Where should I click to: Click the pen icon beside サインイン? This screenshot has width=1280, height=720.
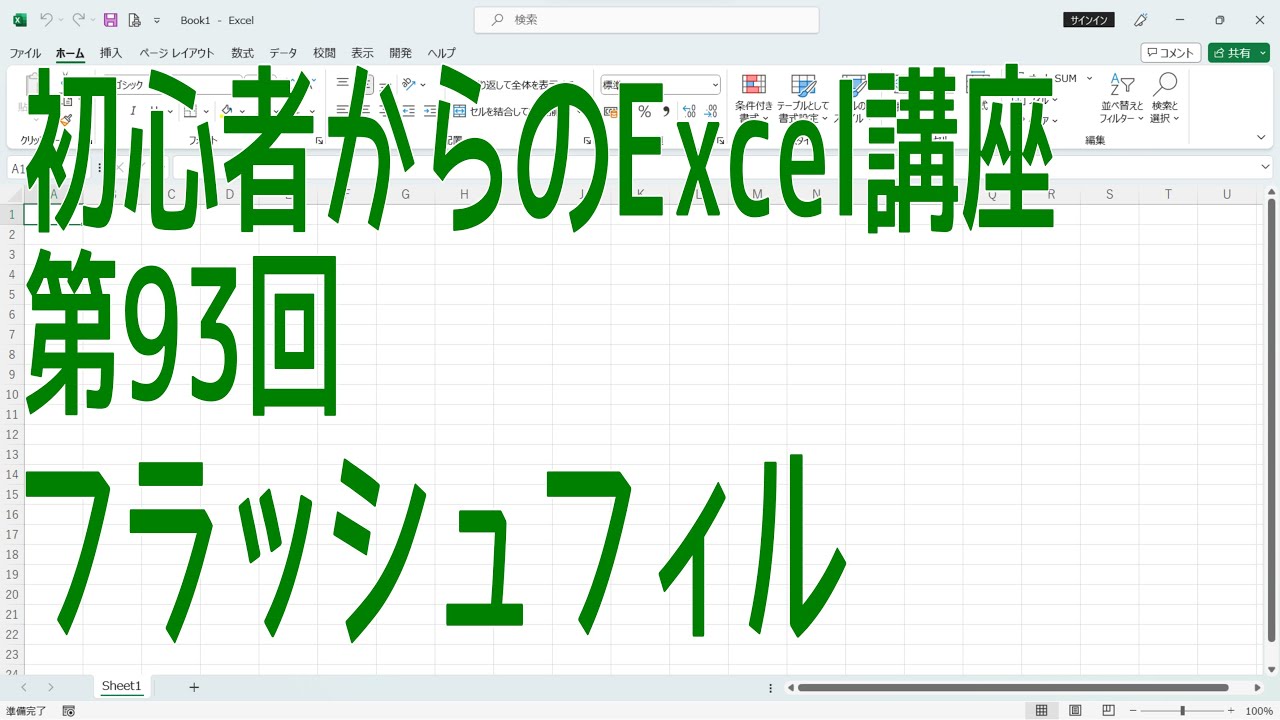1140,20
